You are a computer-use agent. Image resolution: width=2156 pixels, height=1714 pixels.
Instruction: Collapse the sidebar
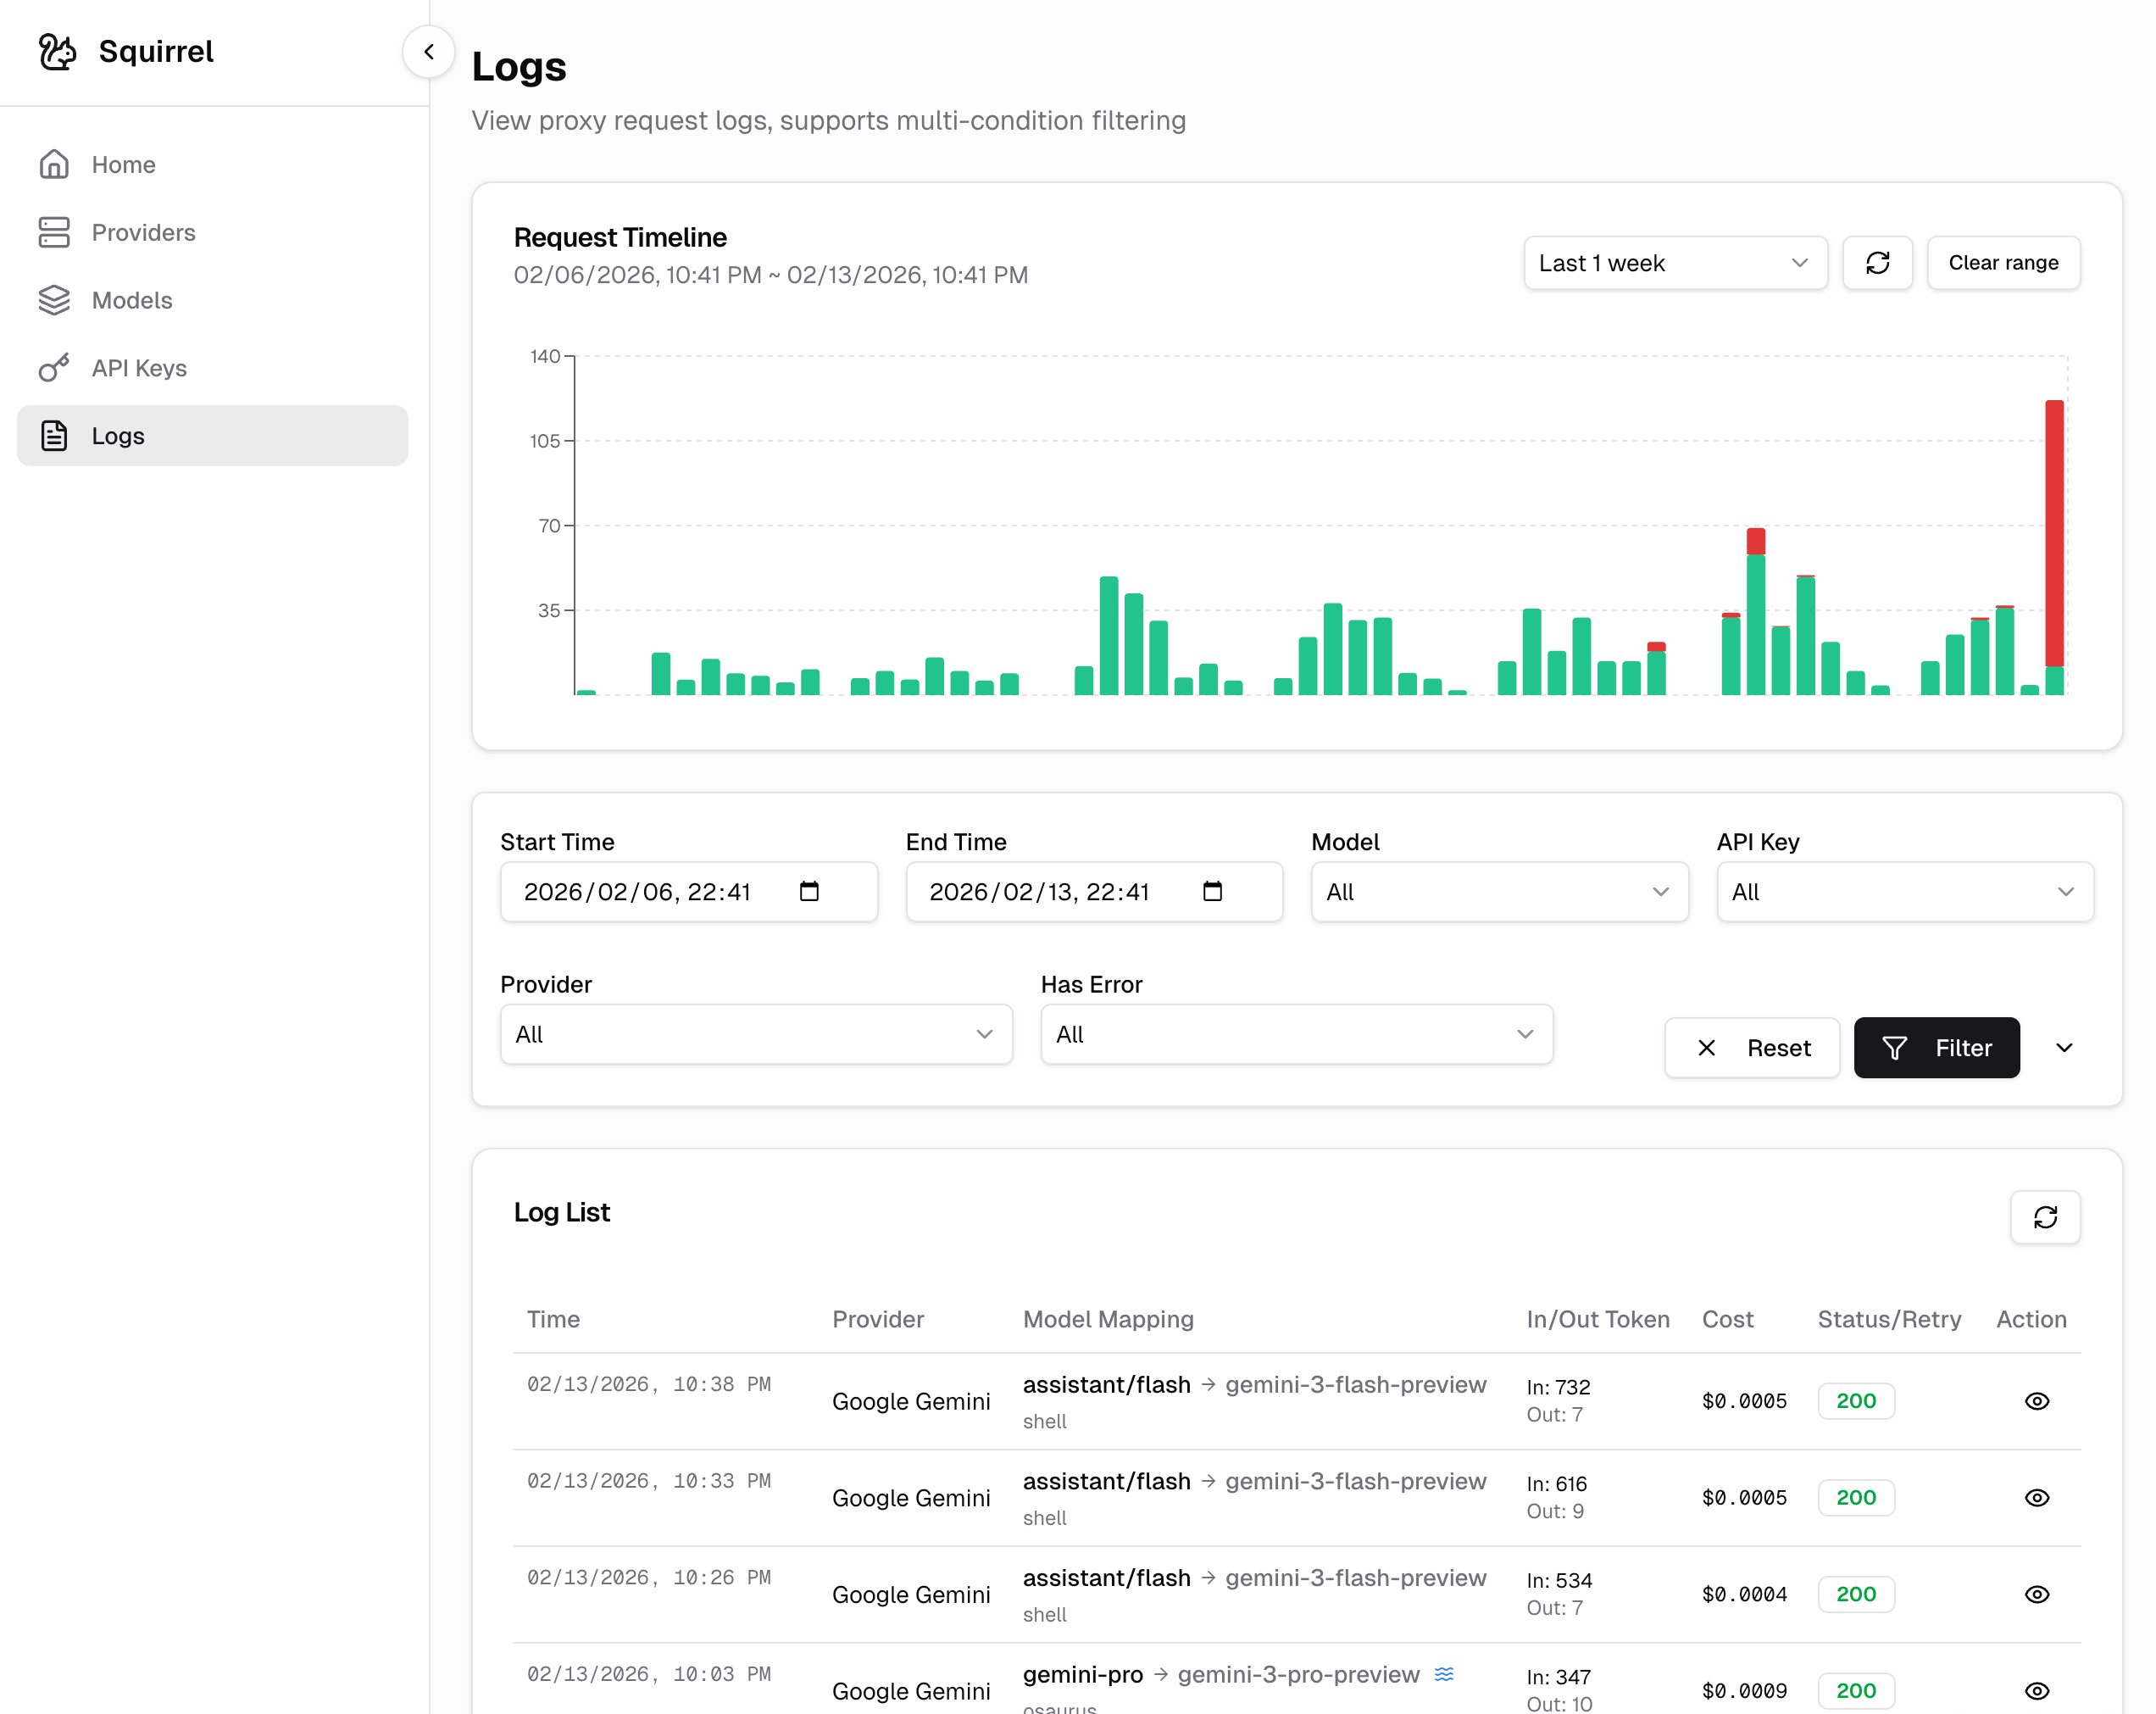pyautogui.click(x=428, y=52)
